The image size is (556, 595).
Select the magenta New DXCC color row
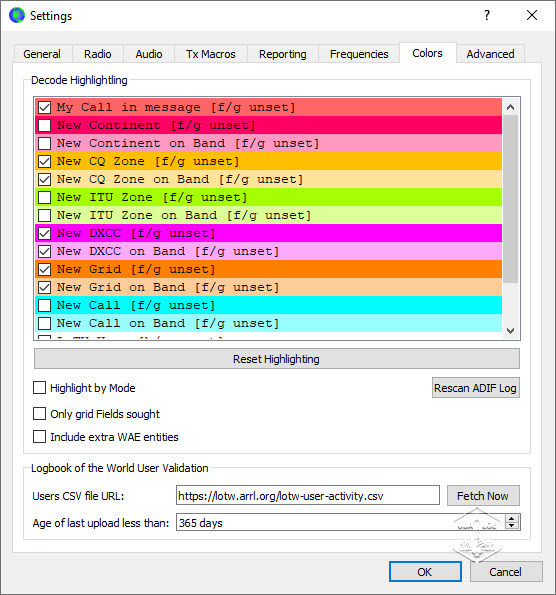tap(269, 233)
